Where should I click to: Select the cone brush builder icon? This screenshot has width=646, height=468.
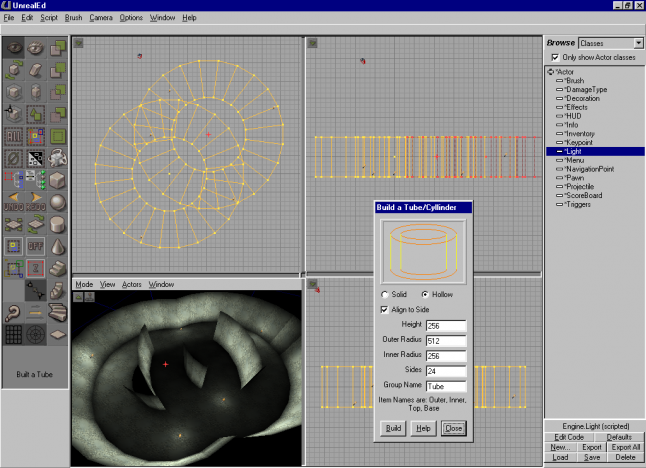(x=59, y=246)
